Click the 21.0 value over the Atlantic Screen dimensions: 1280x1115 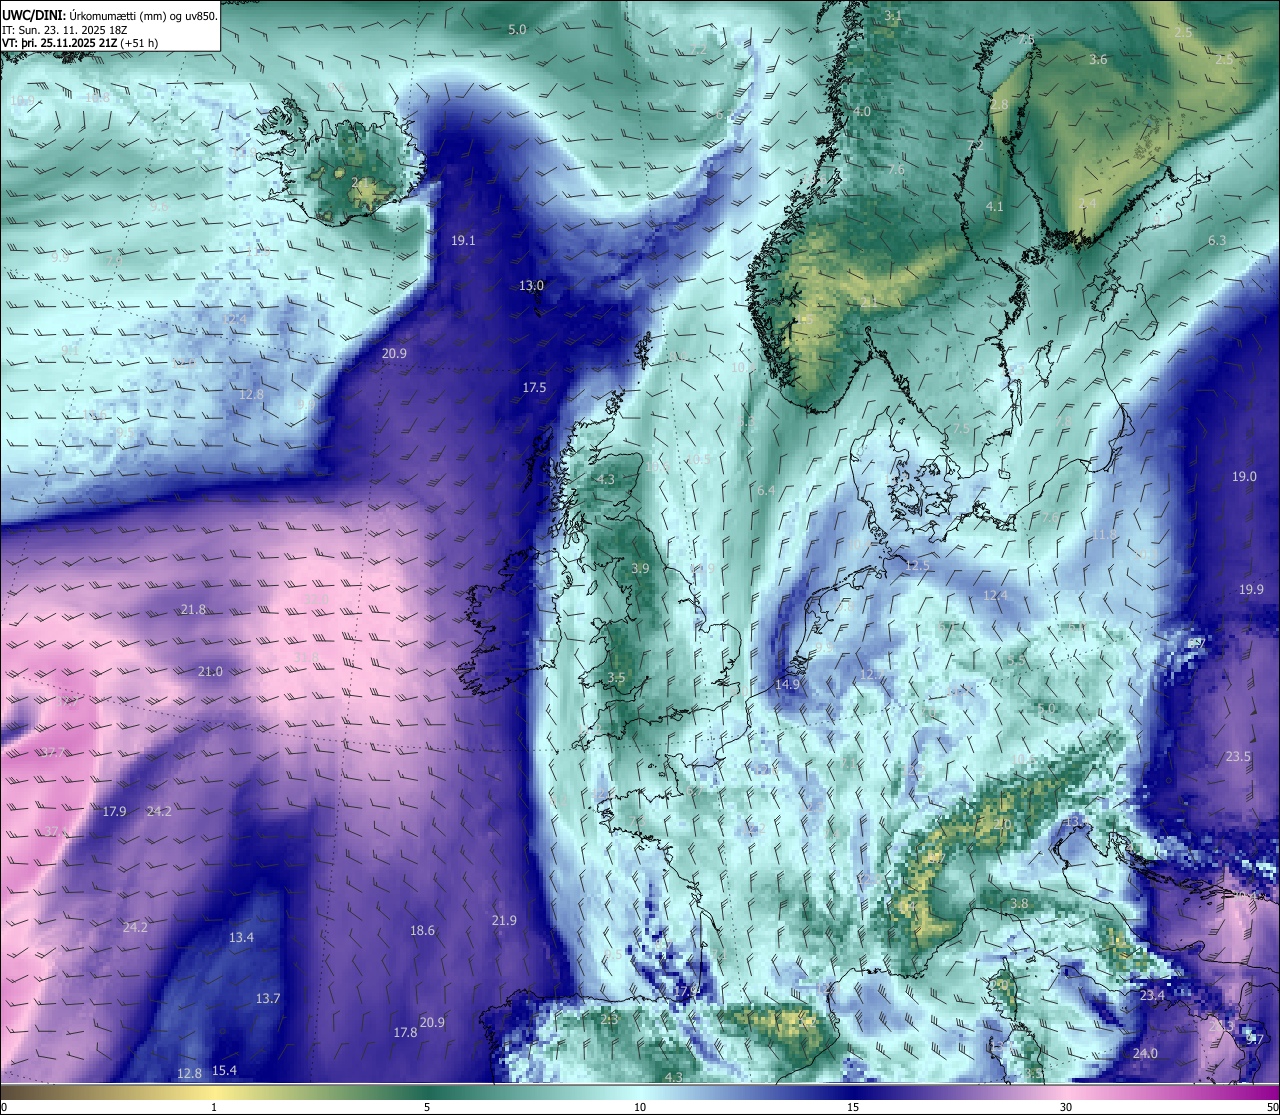[210, 672]
